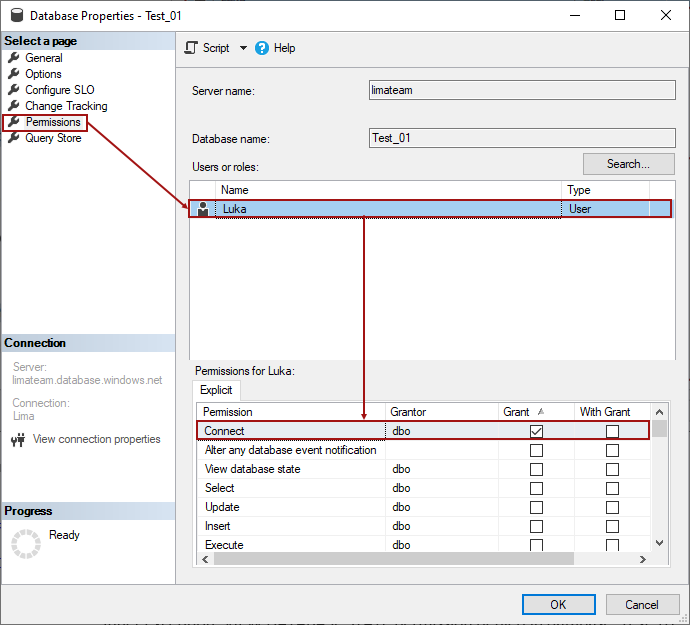Check With Grant box for Connect
The height and width of the screenshot is (625, 690).
[612, 431]
